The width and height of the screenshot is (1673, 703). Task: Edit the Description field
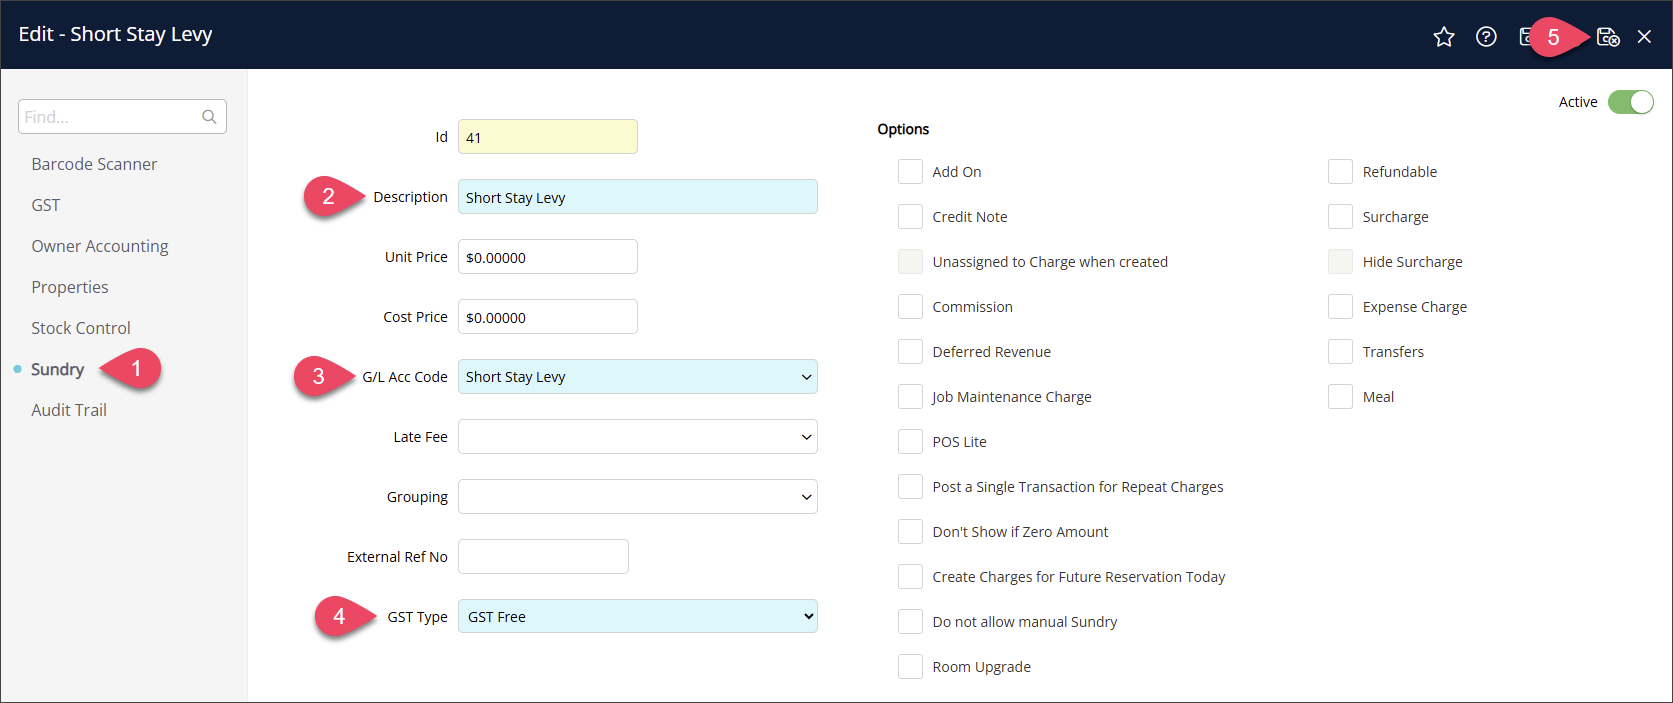(x=638, y=197)
